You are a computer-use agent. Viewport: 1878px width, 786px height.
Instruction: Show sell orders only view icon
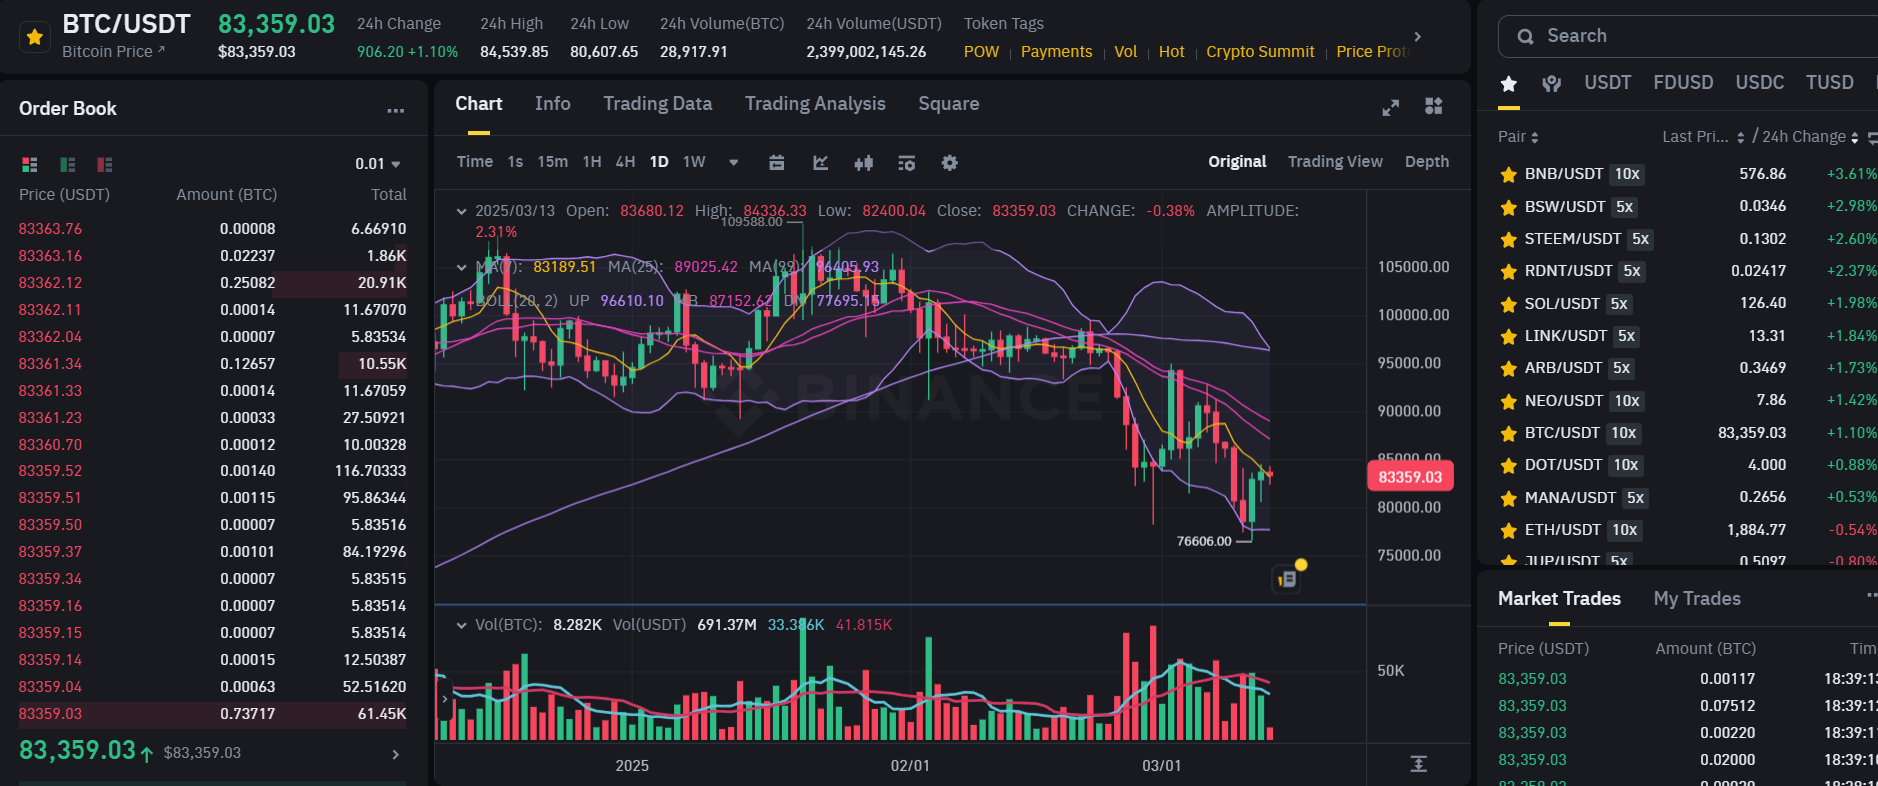105,164
